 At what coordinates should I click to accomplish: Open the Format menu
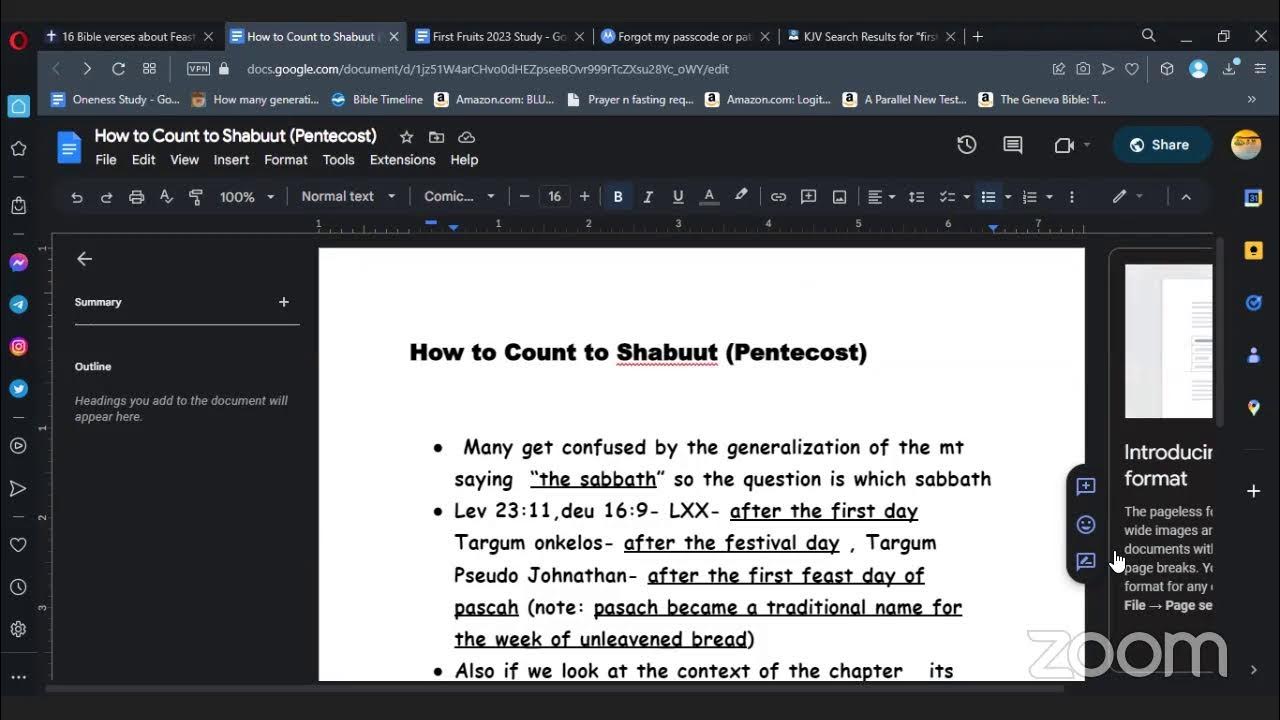[286, 160]
